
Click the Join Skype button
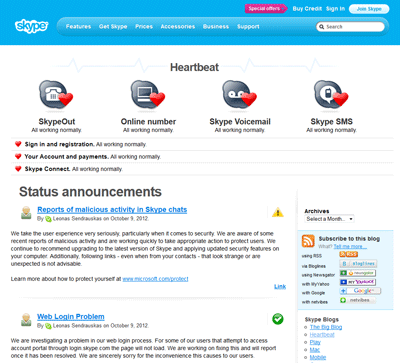(369, 9)
